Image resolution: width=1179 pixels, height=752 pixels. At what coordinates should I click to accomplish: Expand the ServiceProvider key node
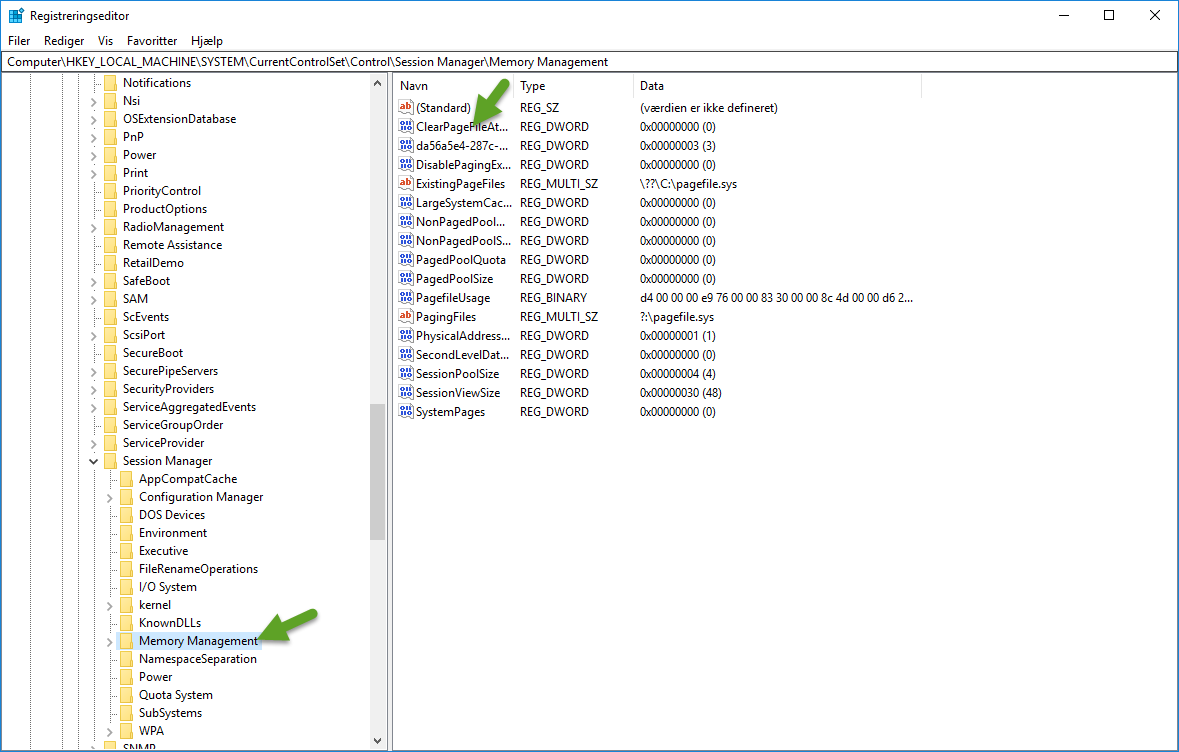coord(93,444)
